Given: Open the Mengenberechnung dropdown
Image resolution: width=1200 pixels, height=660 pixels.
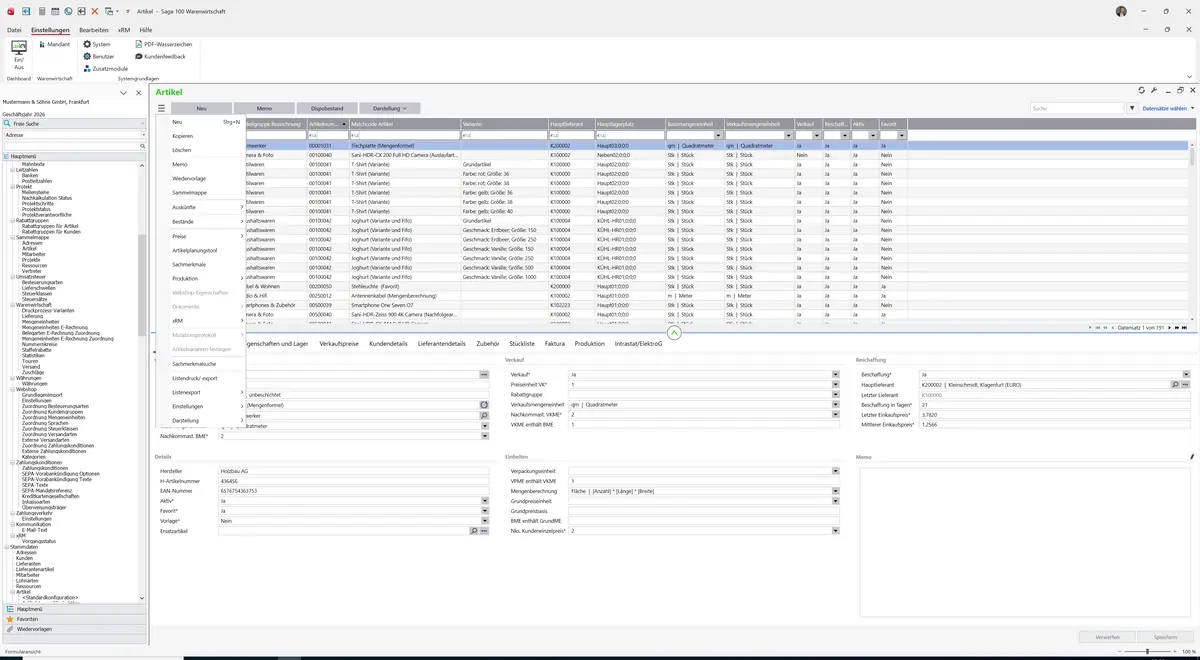Looking at the screenshot, I should point(835,491).
